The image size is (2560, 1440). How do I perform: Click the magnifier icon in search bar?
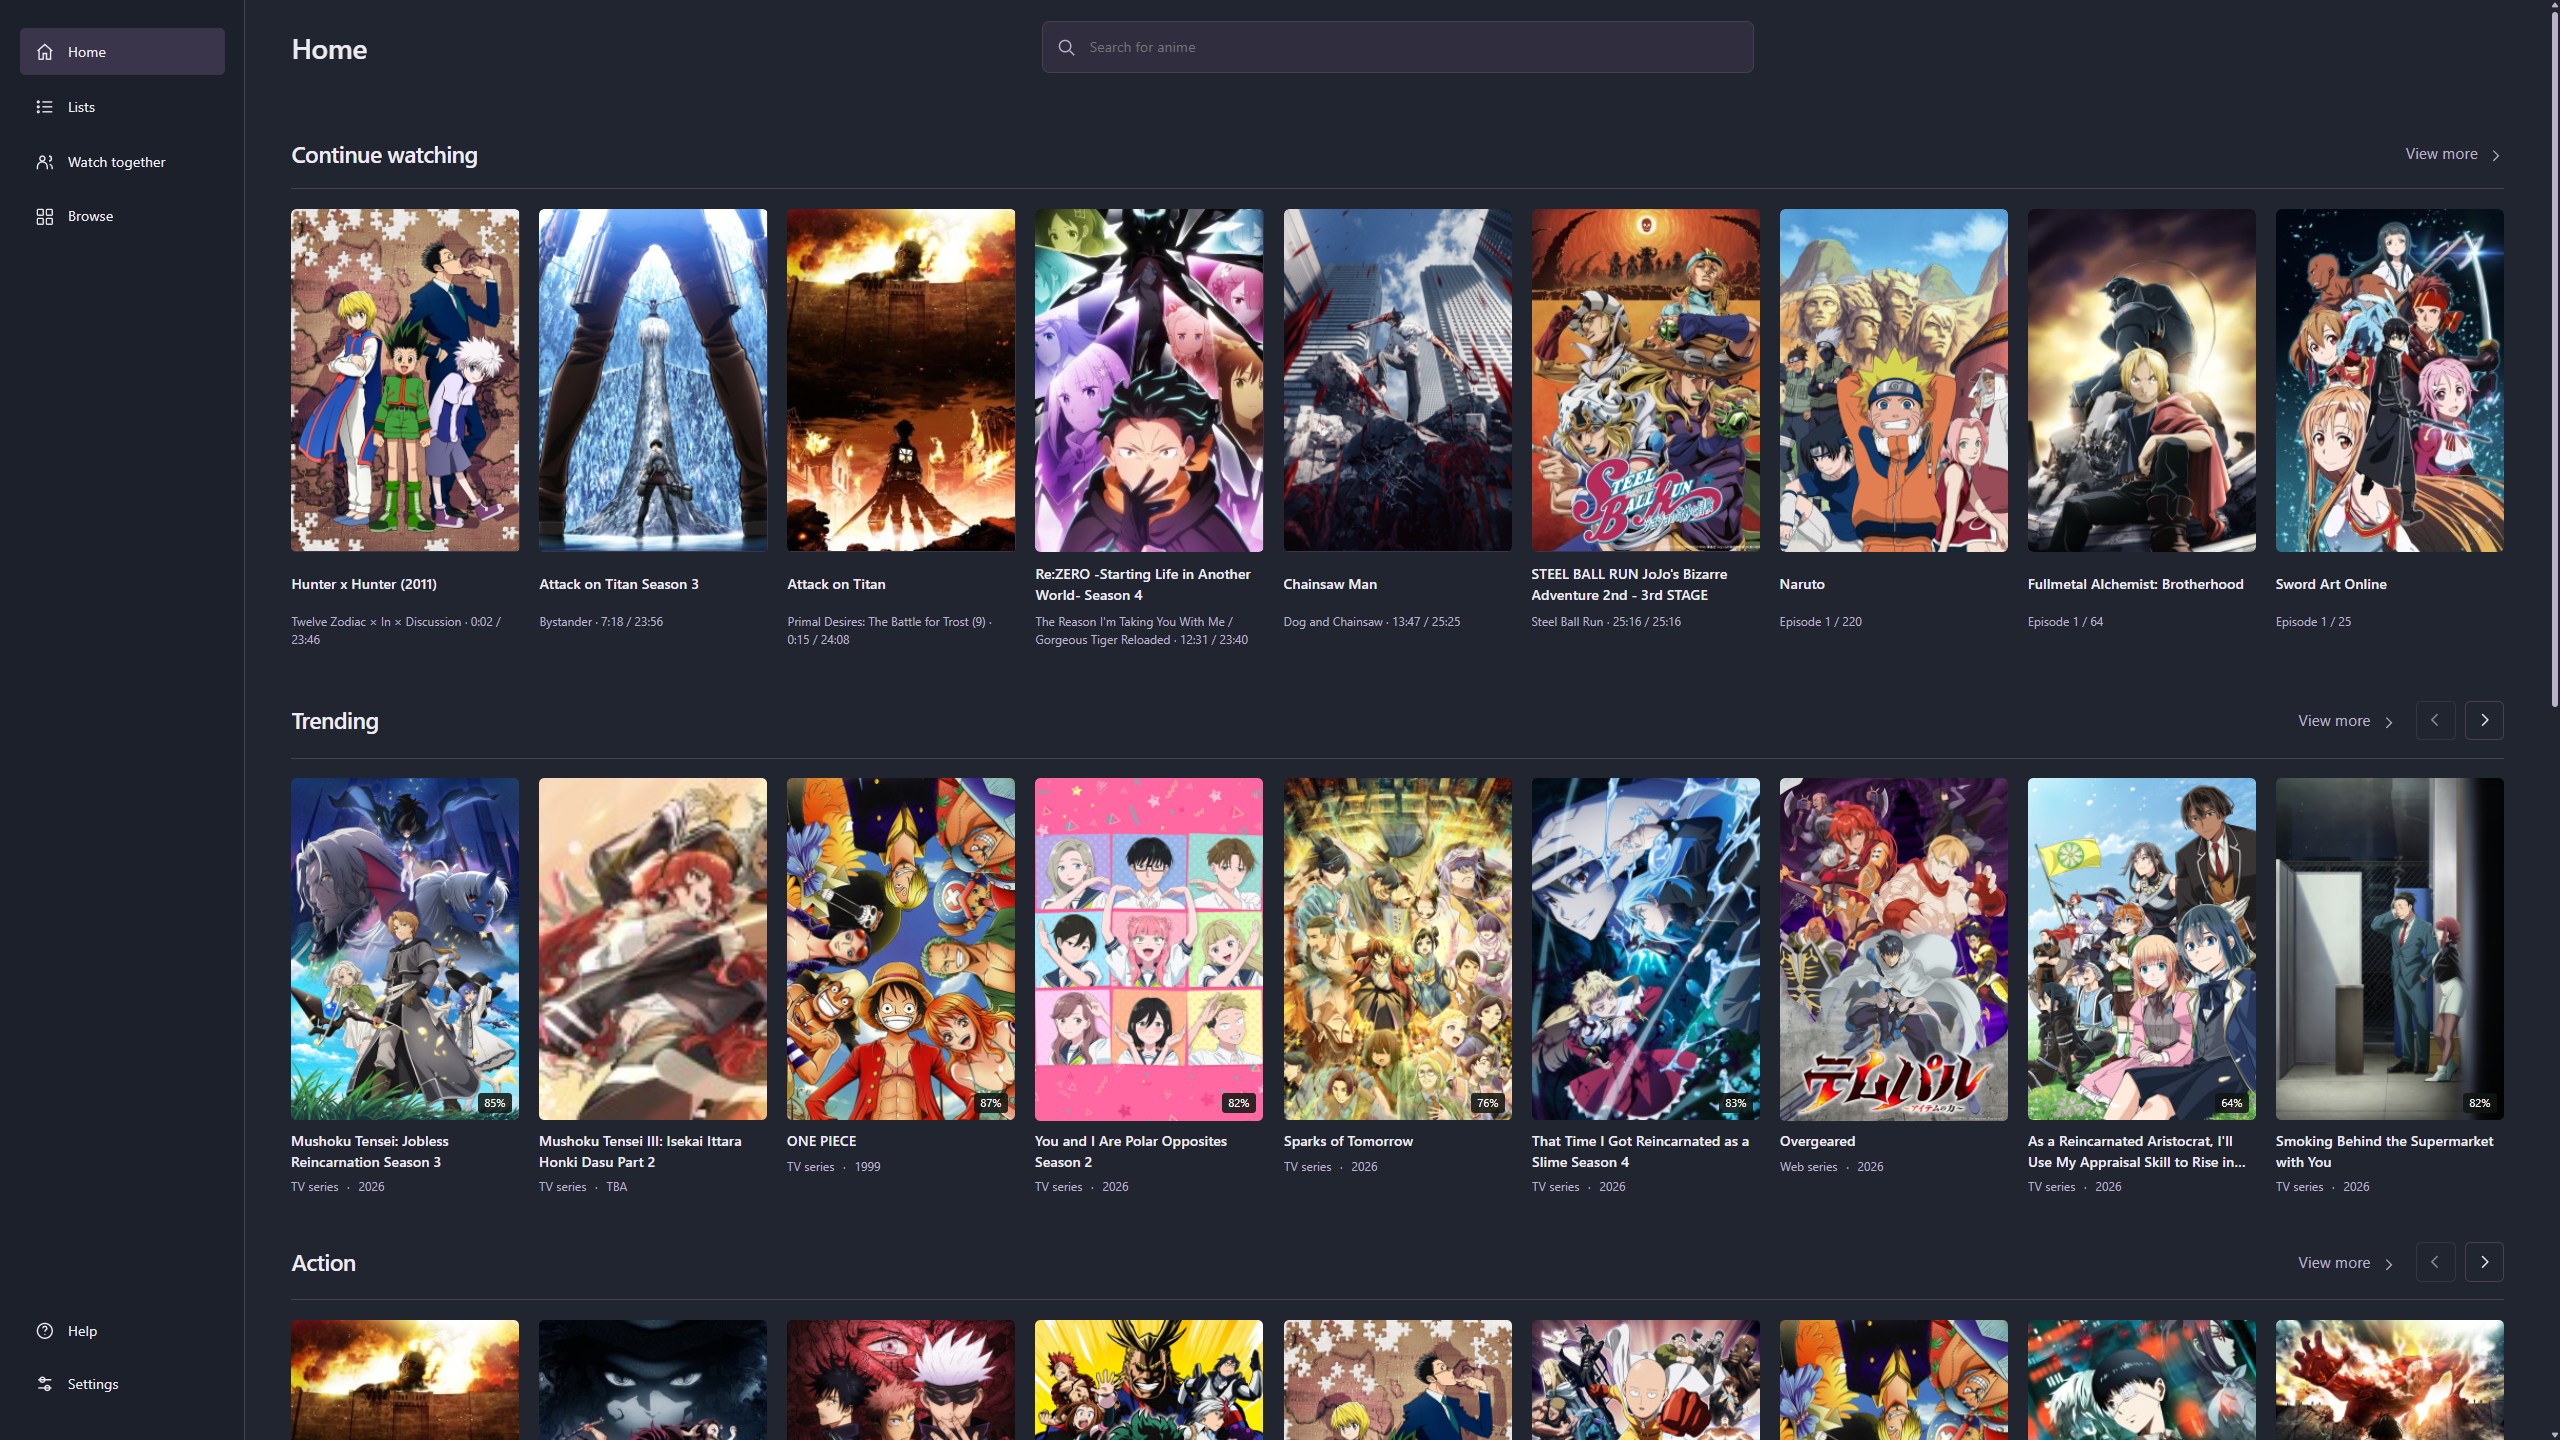[1066, 47]
